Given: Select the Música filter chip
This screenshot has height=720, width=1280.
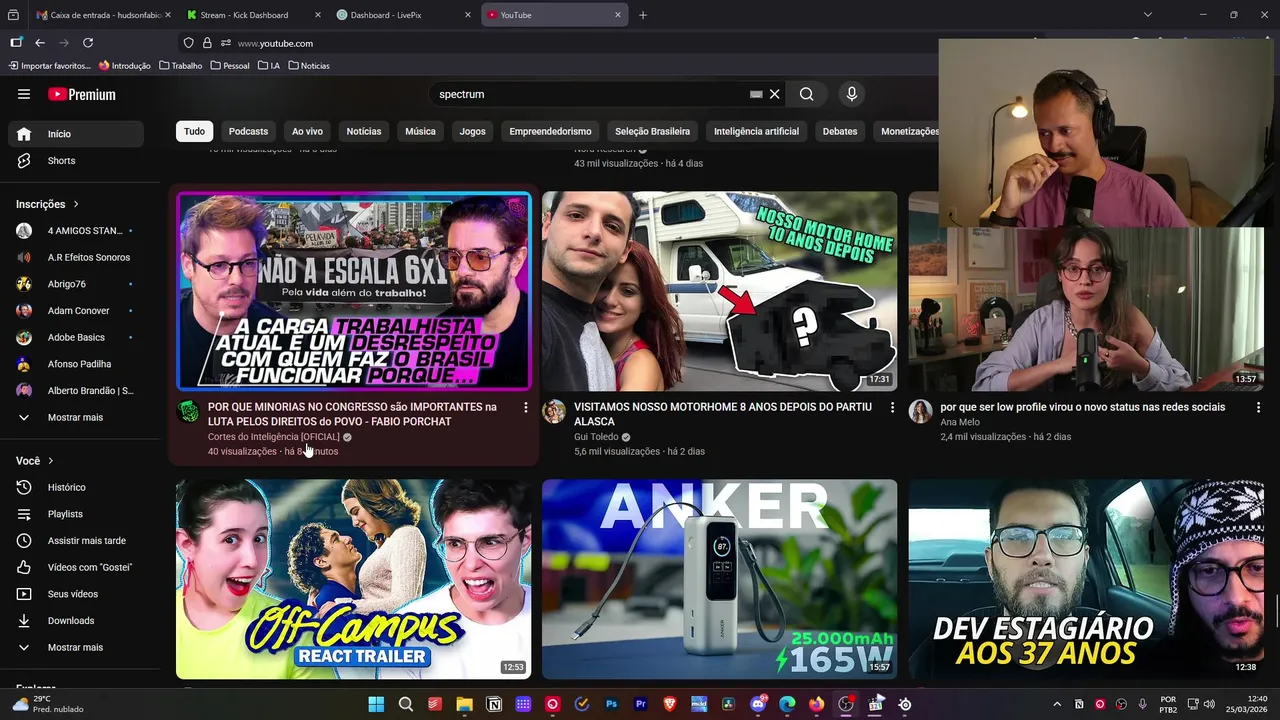Looking at the screenshot, I should pyautogui.click(x=420, y=131).
